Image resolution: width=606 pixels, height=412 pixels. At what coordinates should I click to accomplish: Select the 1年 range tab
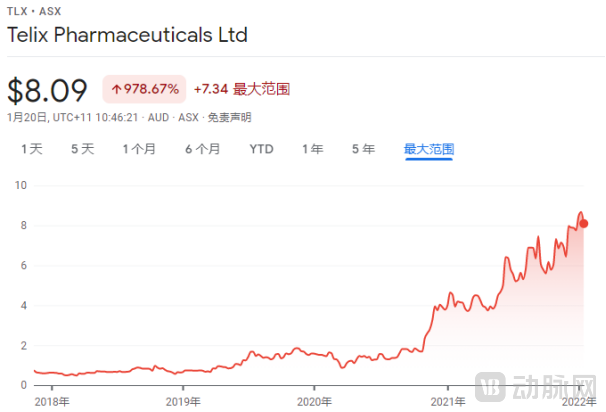pos(312,150)
